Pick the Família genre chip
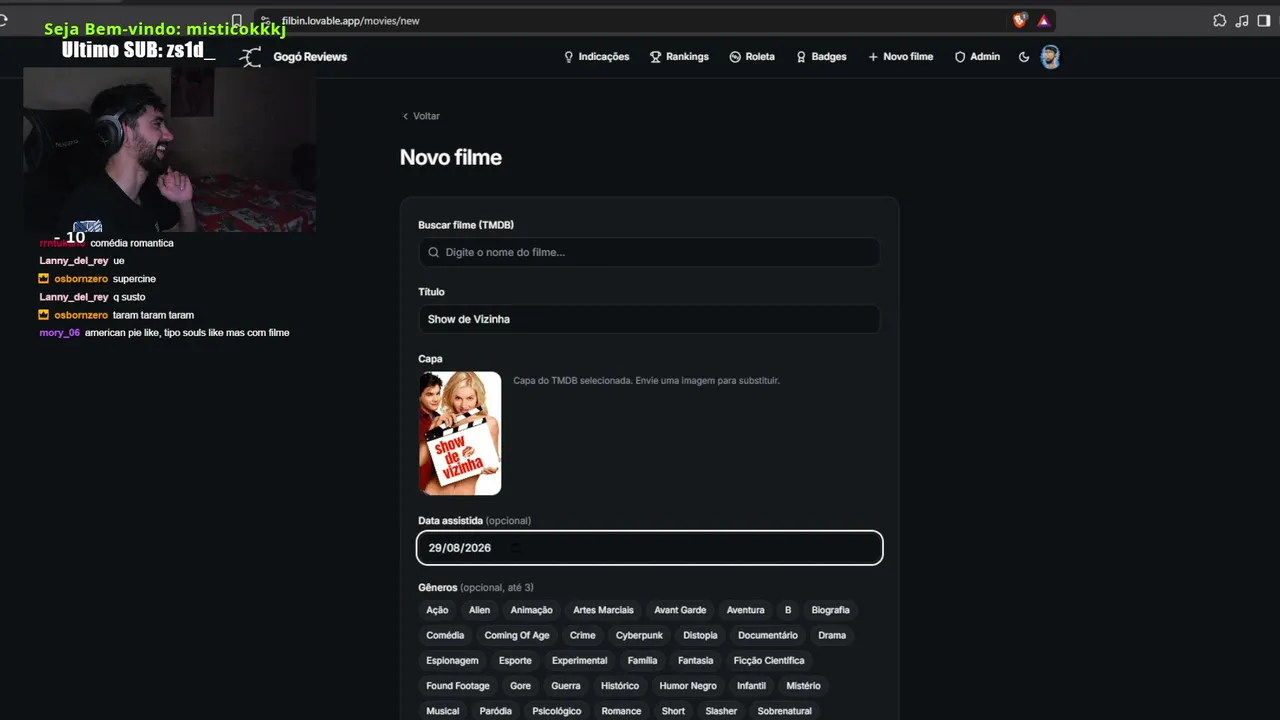This screenshot has width=1280, height=720. point(642,660)
